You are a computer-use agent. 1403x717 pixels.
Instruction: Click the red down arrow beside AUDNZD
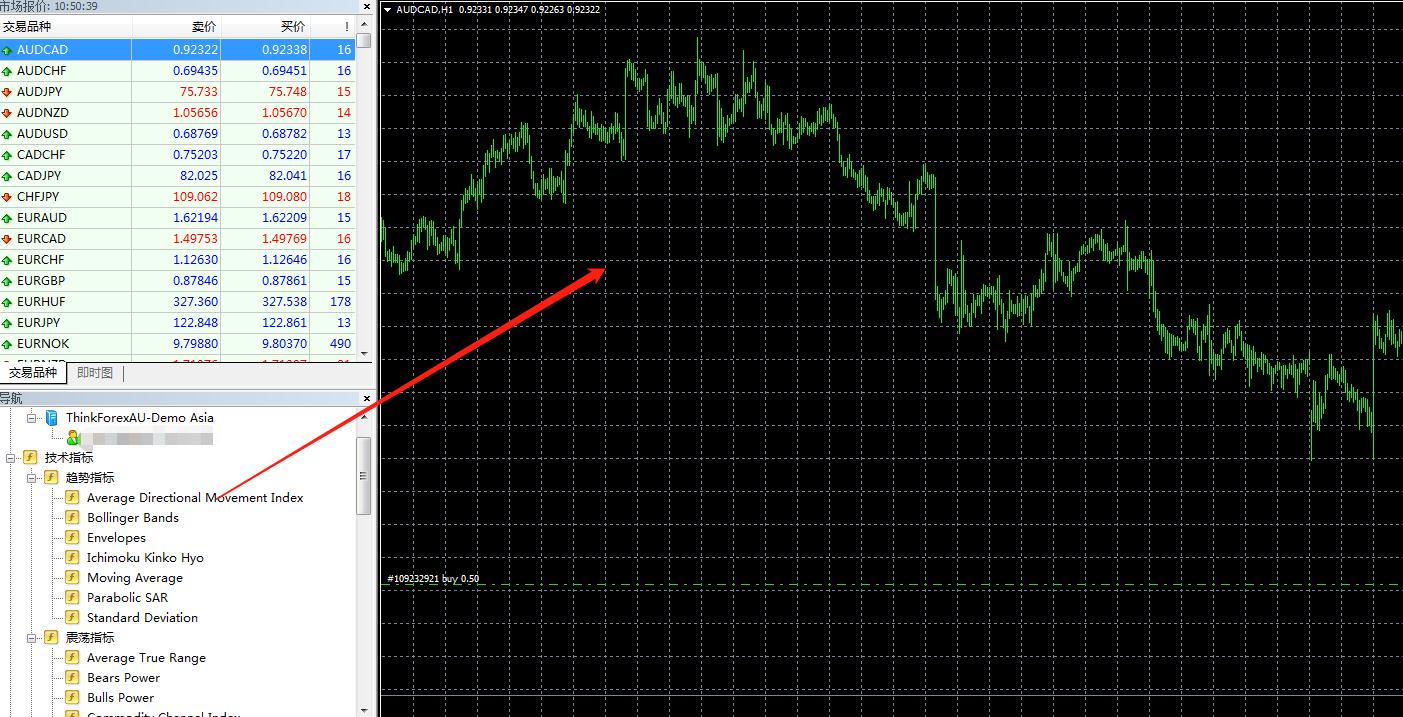click(x=7, y=113)
